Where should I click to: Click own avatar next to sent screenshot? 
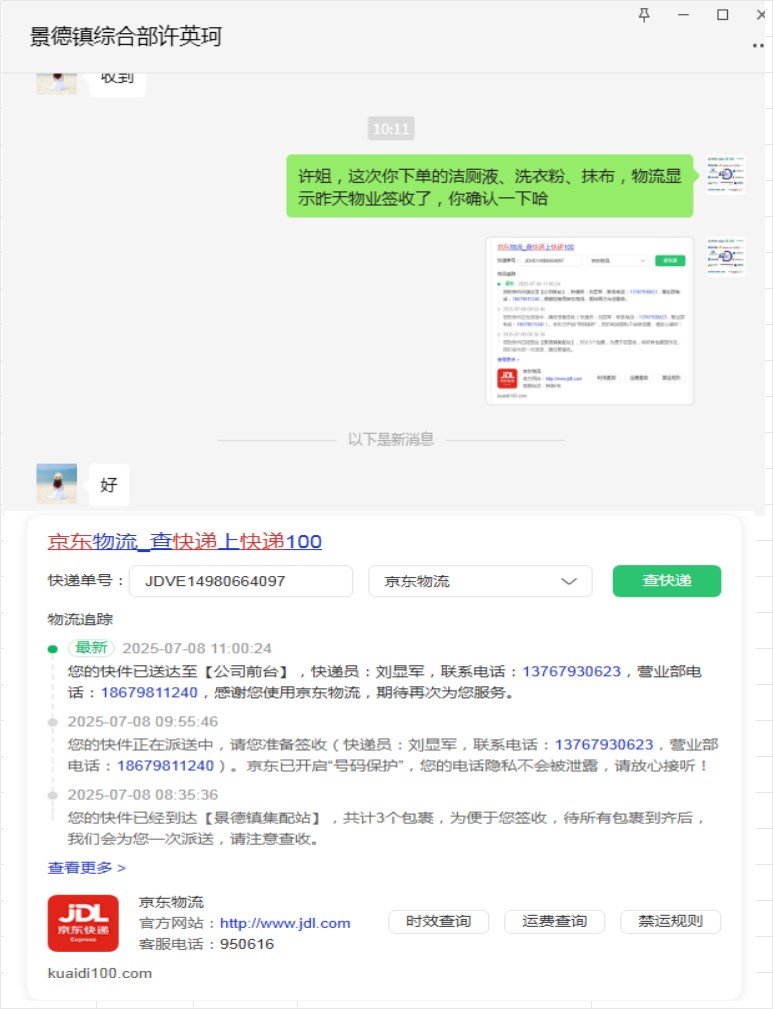tap(726, 257)
